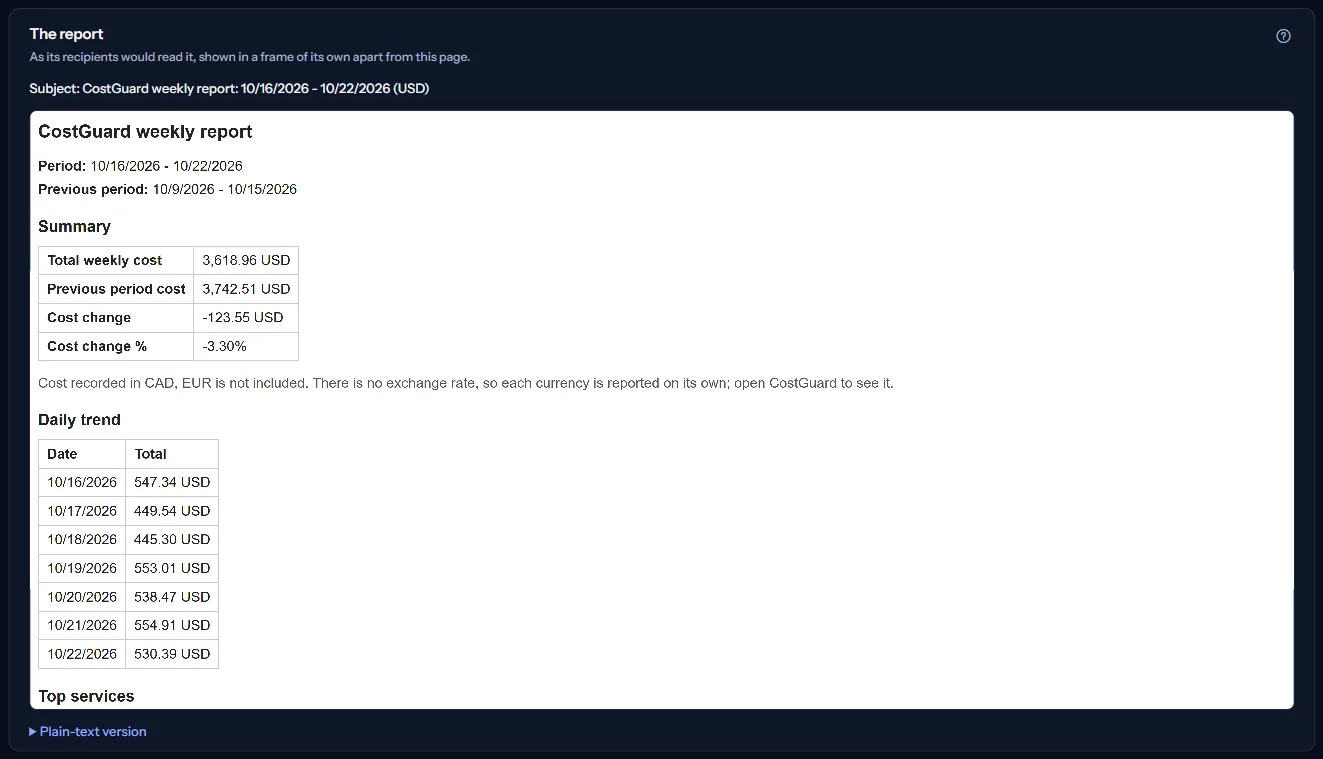Click The report panel title

click(x=66, y=34)
